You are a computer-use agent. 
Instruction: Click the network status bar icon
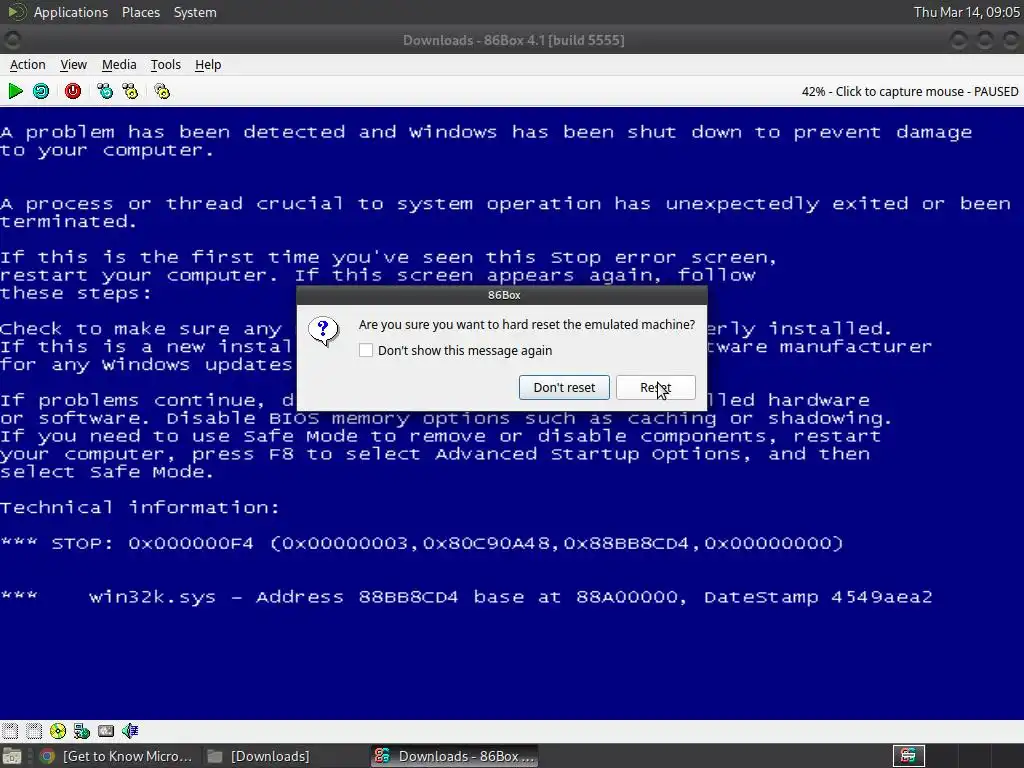[x=82, y=731]
